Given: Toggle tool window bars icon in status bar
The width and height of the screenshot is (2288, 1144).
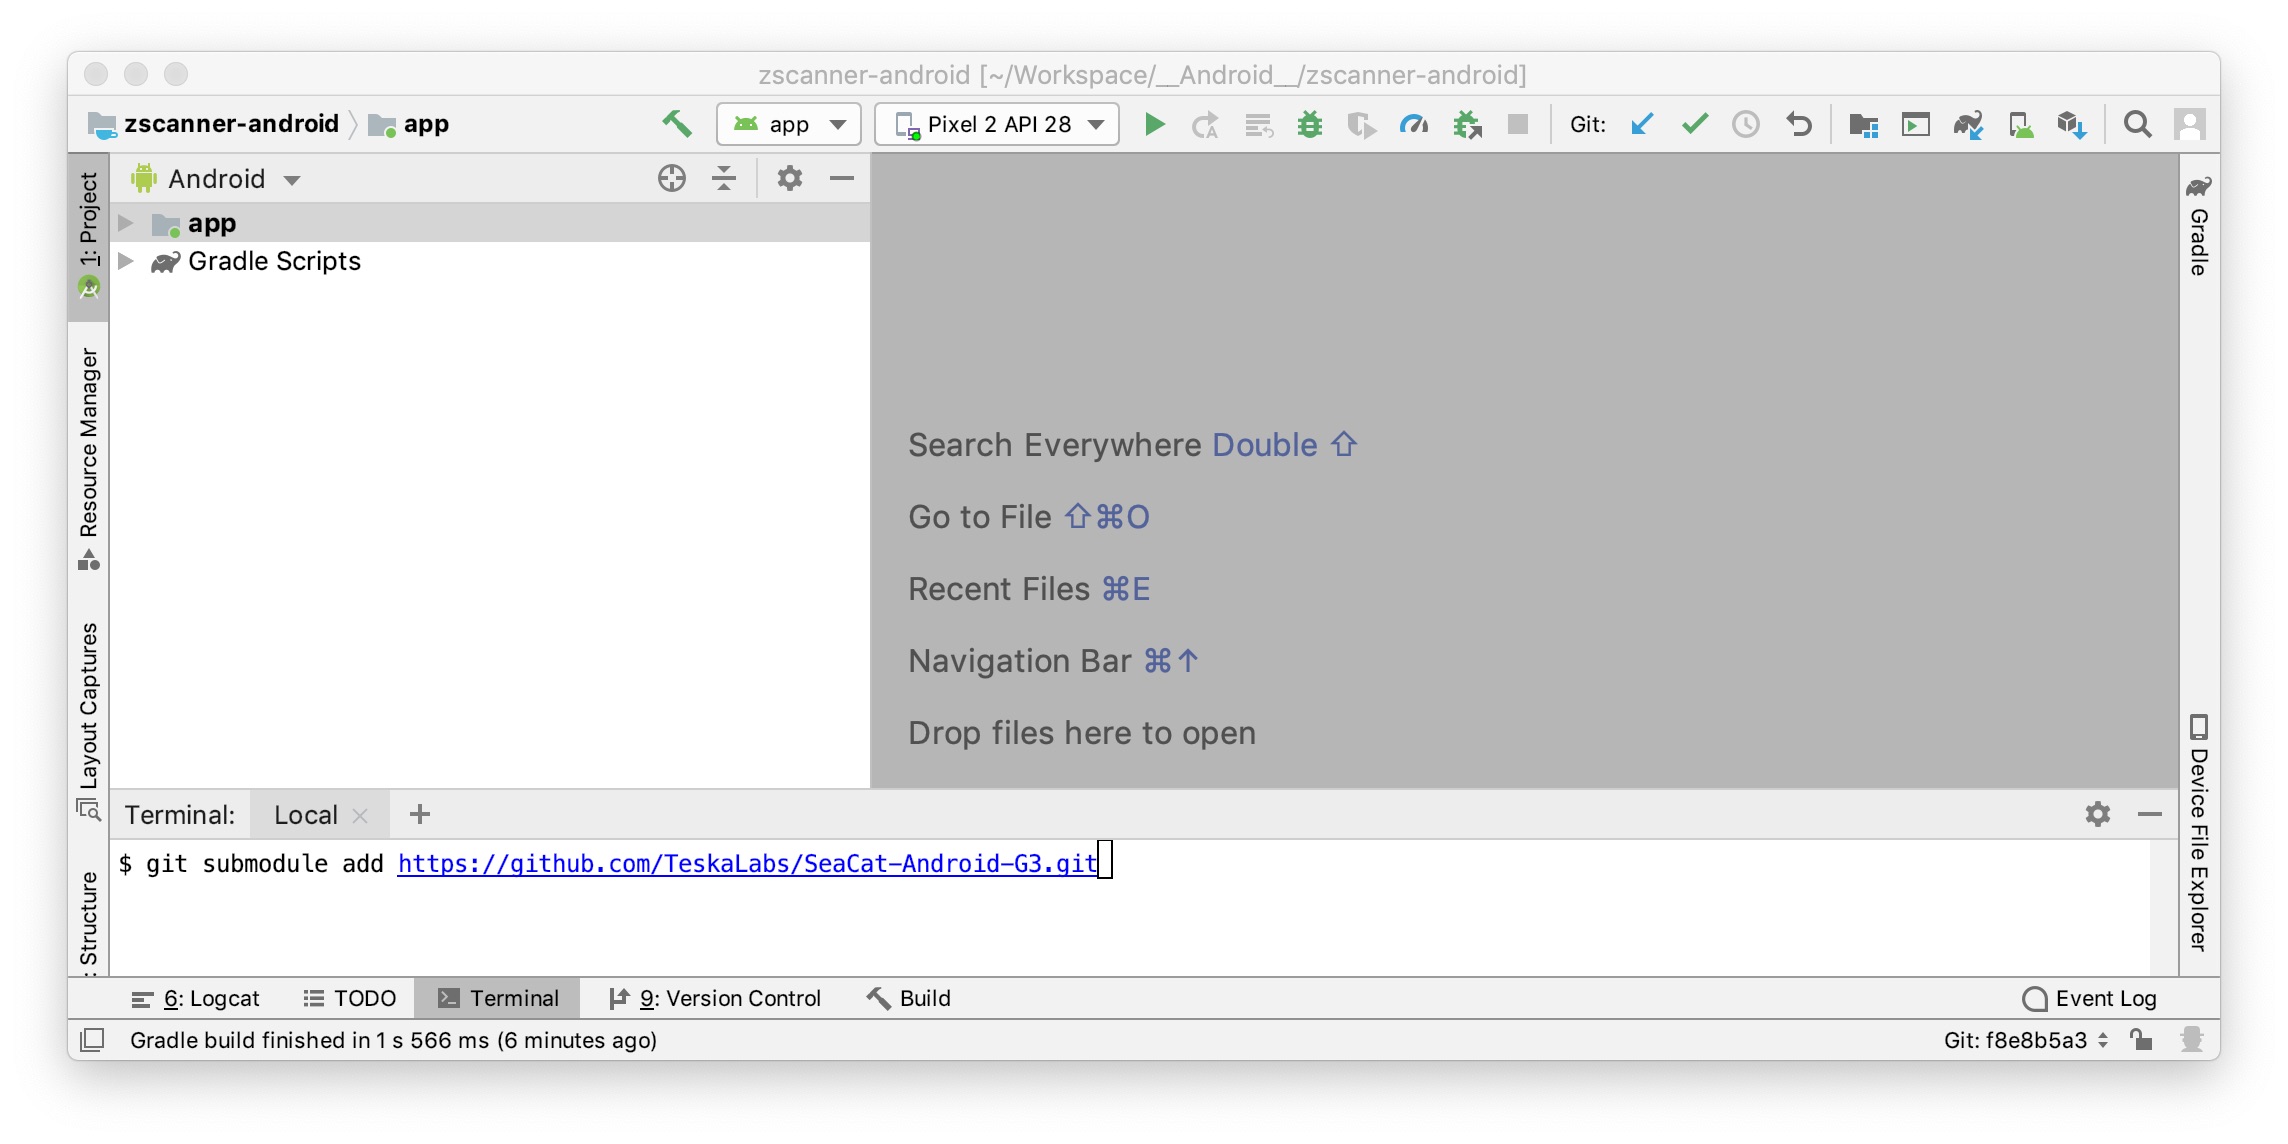Looking at the screenshot, I should pos(92,1040).
